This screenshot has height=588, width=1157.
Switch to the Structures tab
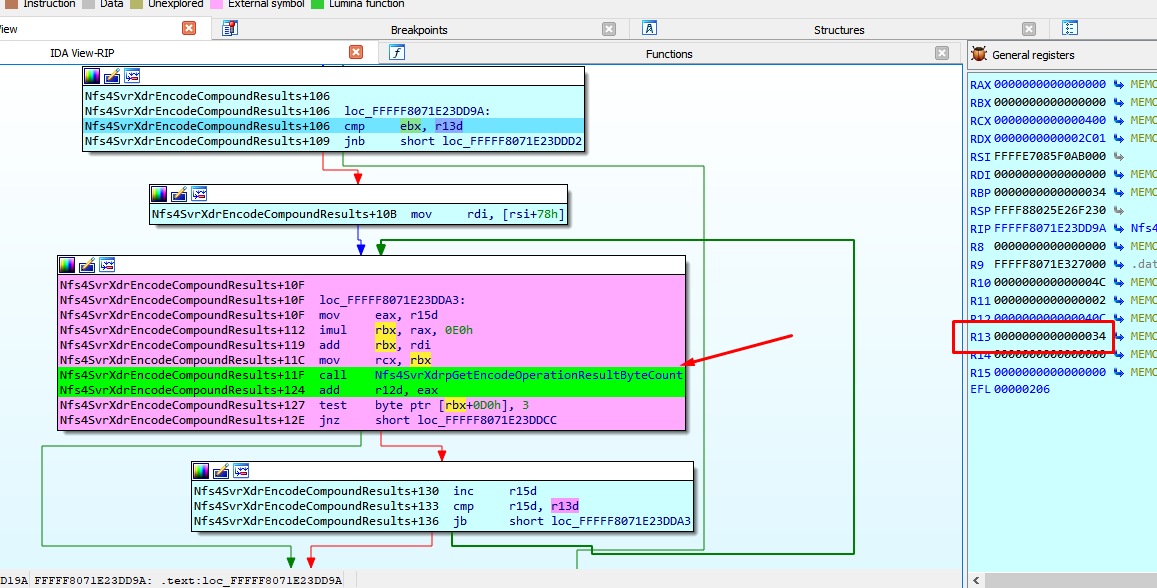pos(839,30)
